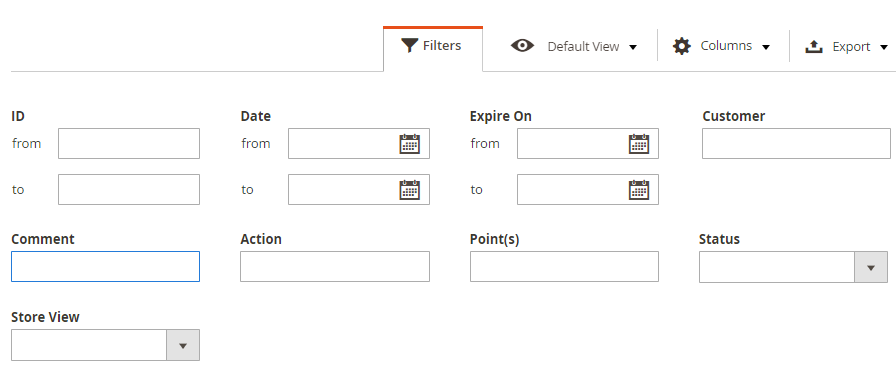Viewport: 896px width, 375px height.
Task: Open calendar for Date to field
Action: pos(409,190)
